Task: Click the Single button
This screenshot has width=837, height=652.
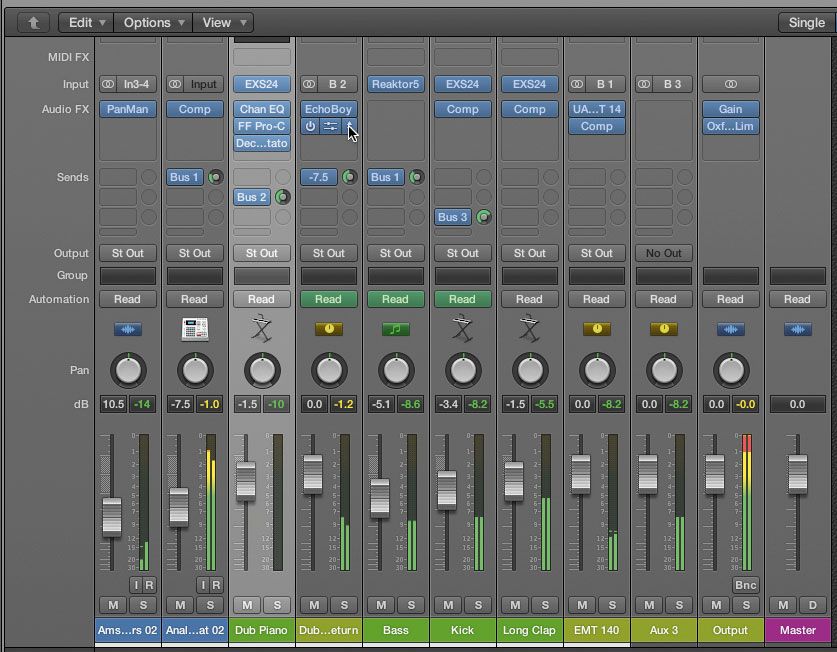Action: 805,21
